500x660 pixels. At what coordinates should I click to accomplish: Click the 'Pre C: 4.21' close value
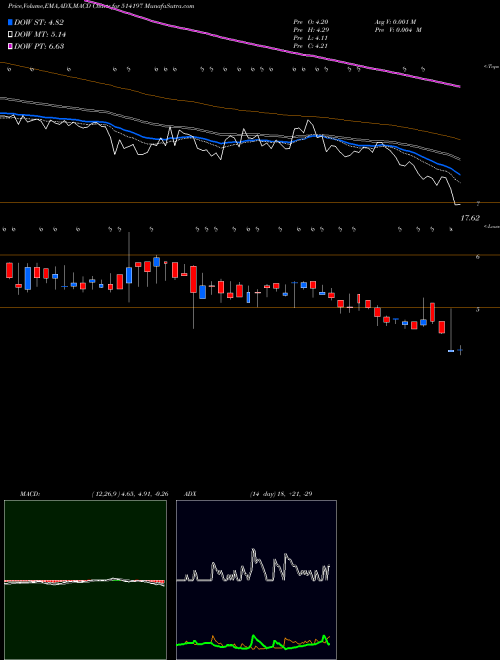pyautogui.click(x=311, y=46)
